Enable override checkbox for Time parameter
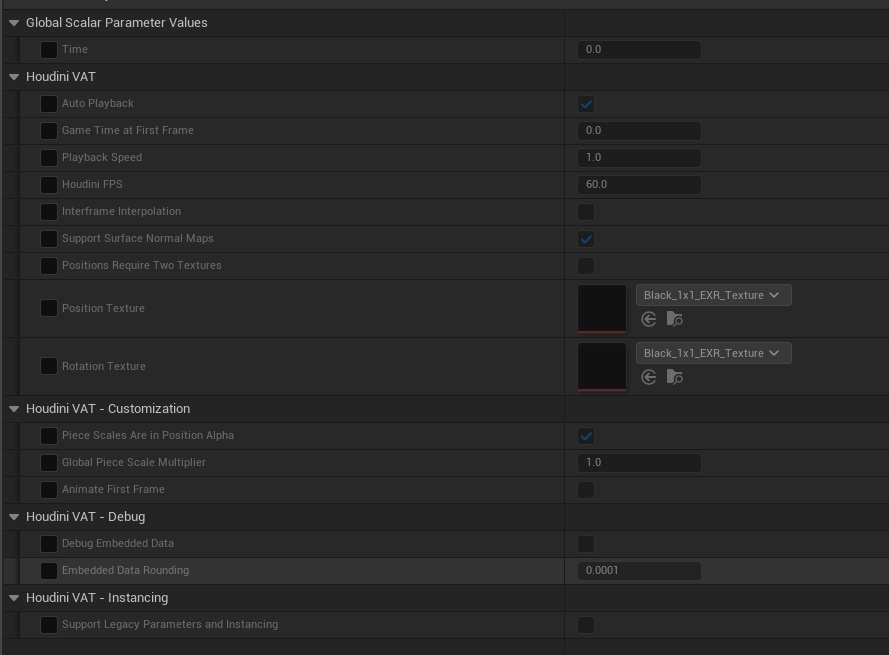 [x=49, y=50]
